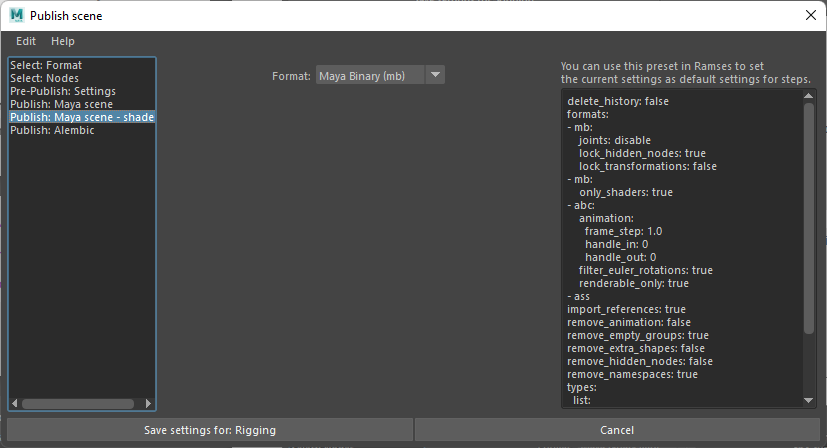827x448 pixels.
Task: Click 'remove_namespaces: true' preset line
Action: click(632, 374)
